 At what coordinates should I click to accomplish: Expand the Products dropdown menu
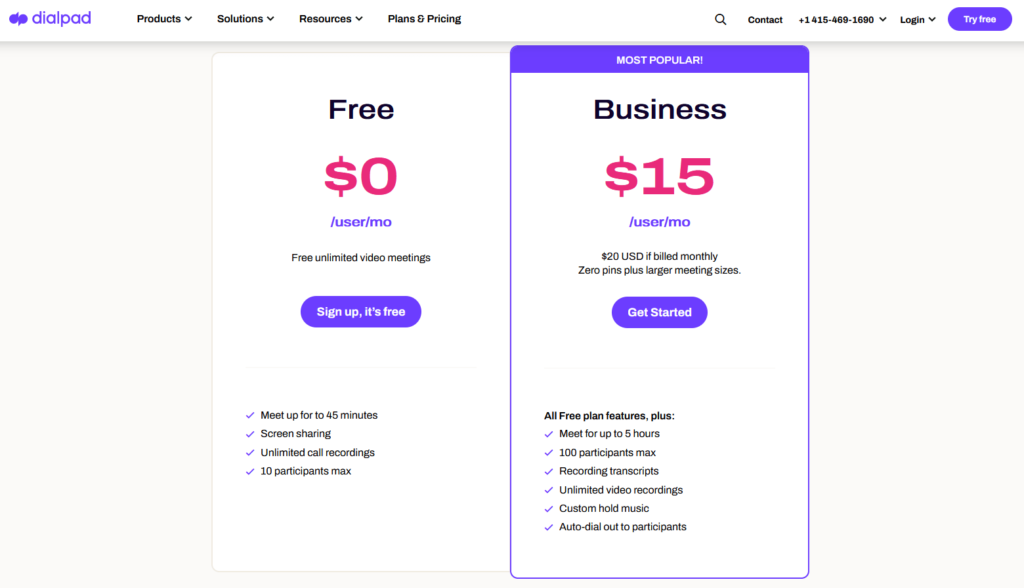164,19
